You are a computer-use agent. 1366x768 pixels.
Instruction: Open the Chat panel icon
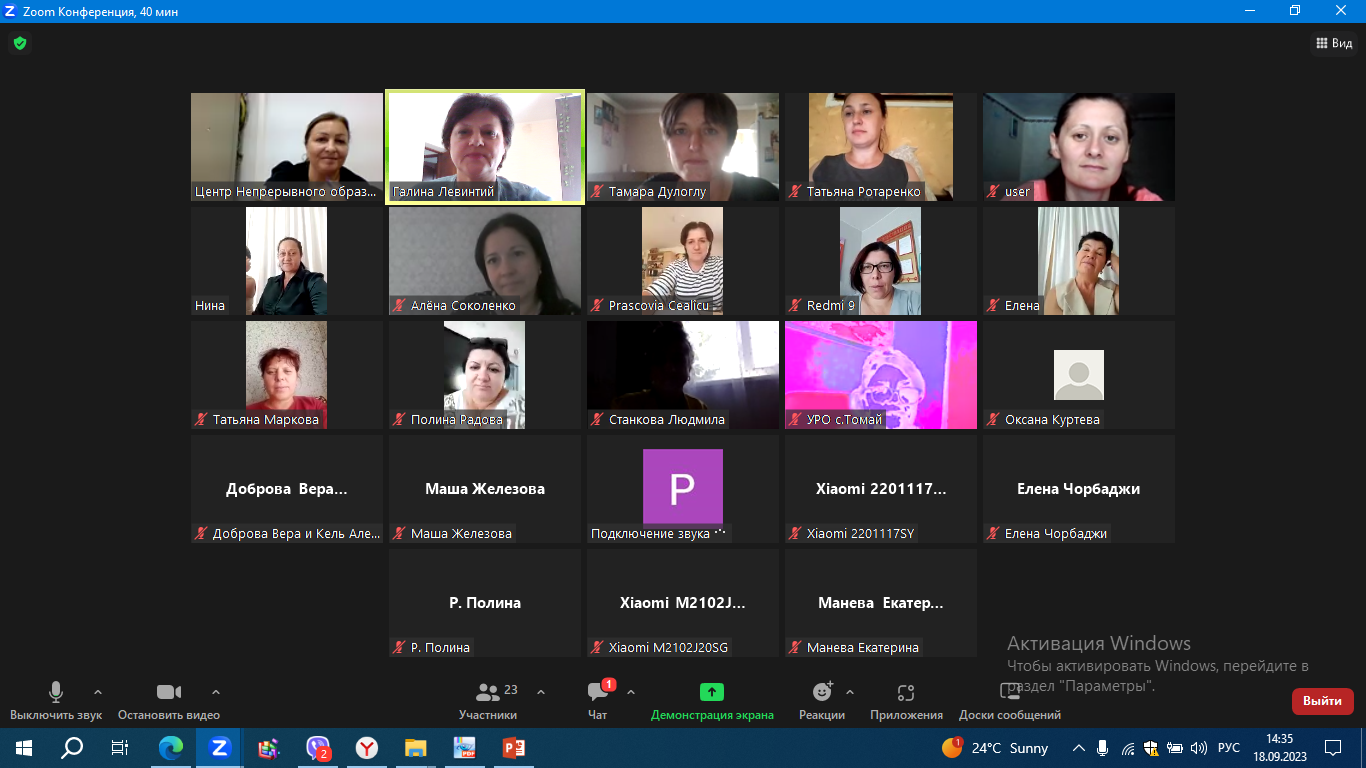[x=598, y=692]
